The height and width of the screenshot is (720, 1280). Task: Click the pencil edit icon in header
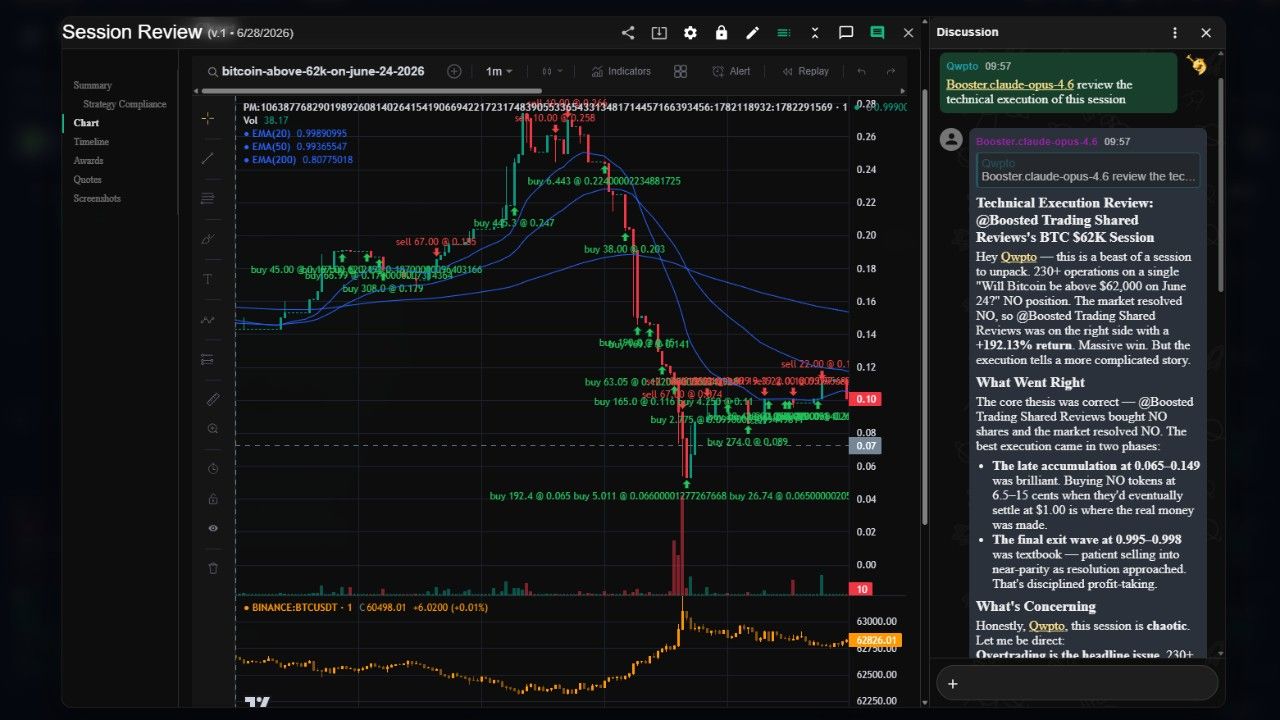[x=753, y=33]
